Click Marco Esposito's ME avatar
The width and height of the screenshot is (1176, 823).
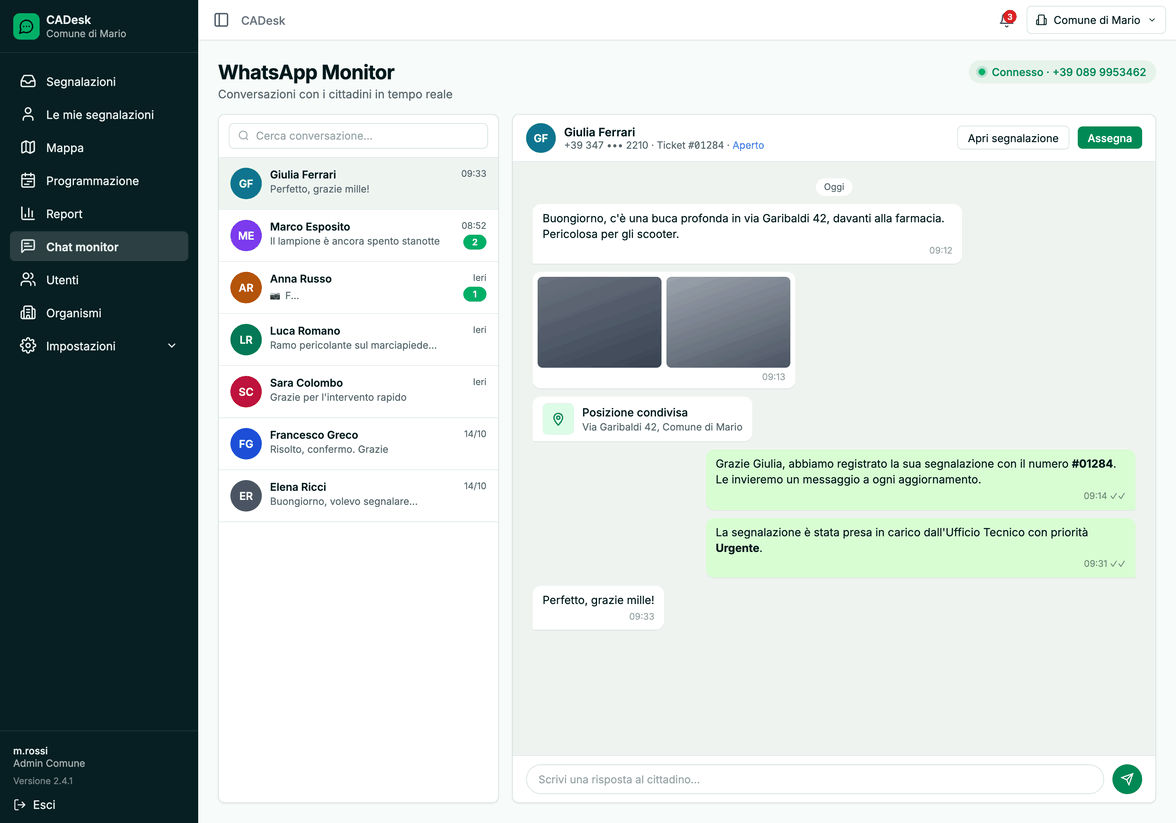(246, 236)
